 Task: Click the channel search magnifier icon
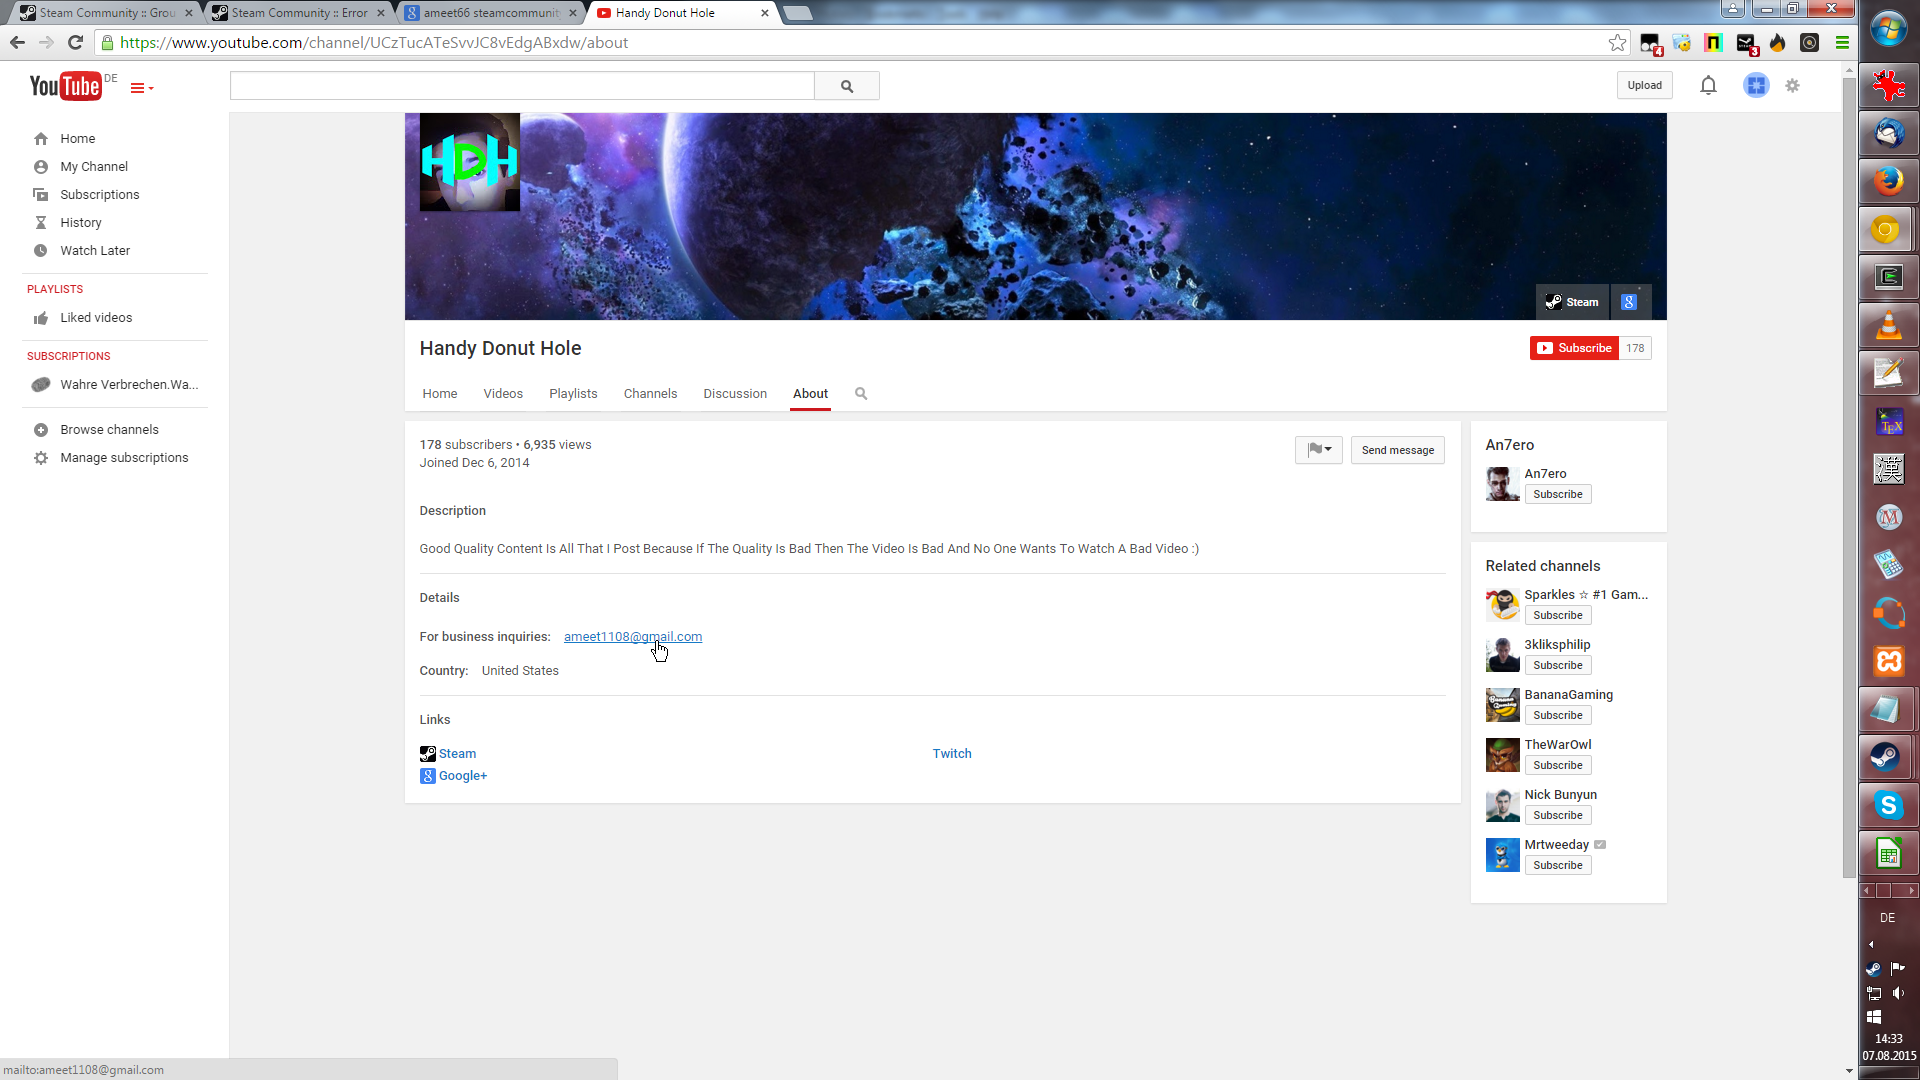click(x=861, y=394)
